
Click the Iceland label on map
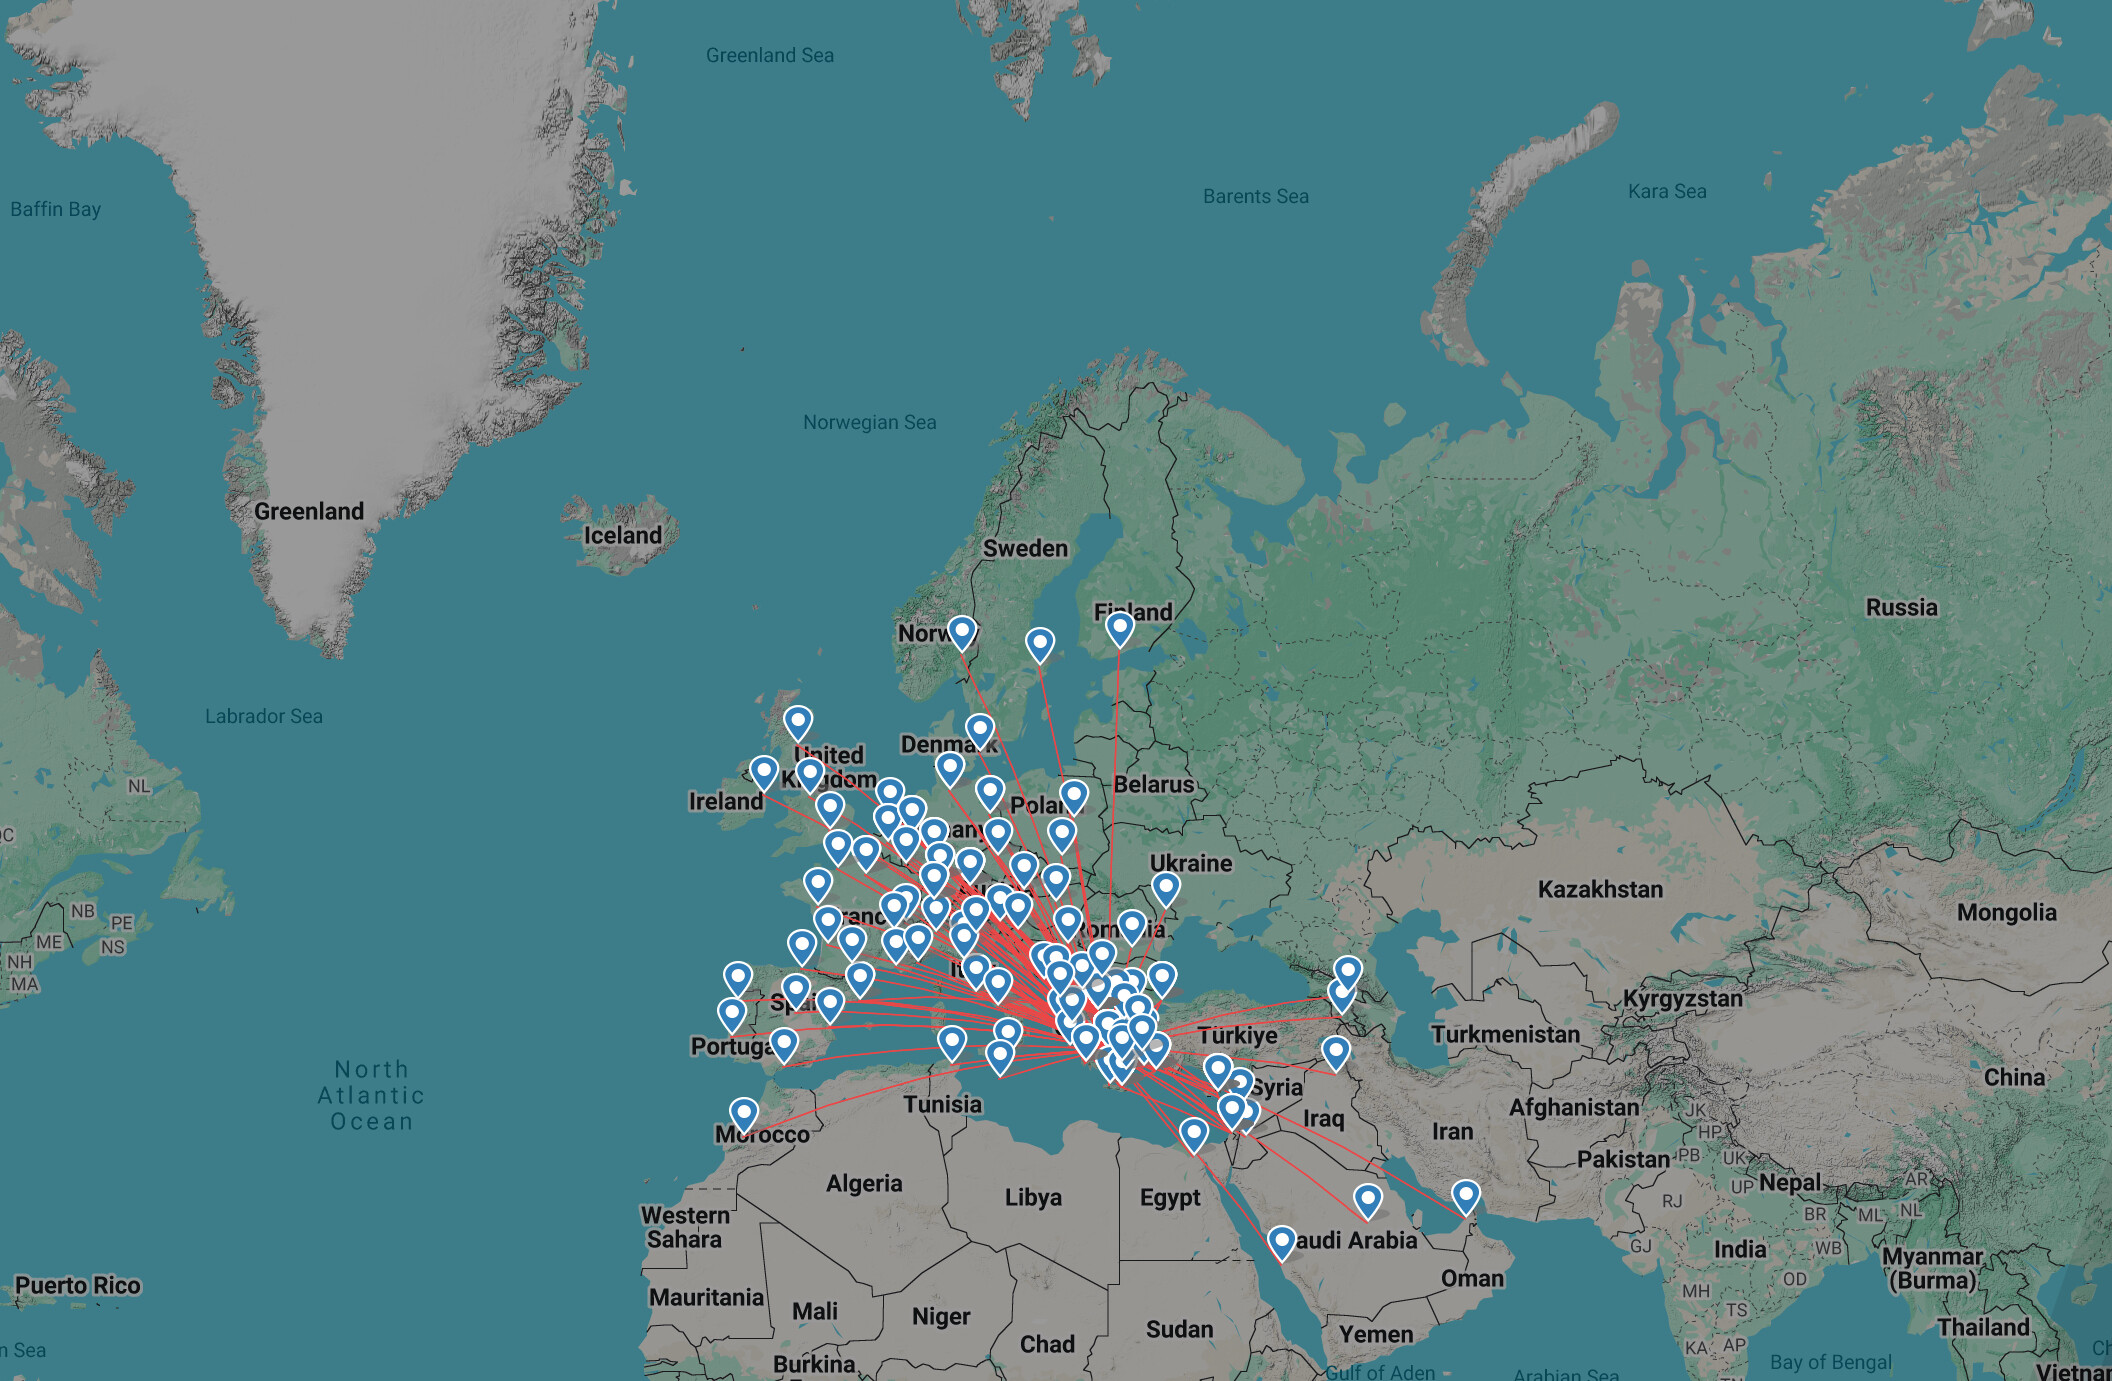pyautogui.click(x=622, y=535)
